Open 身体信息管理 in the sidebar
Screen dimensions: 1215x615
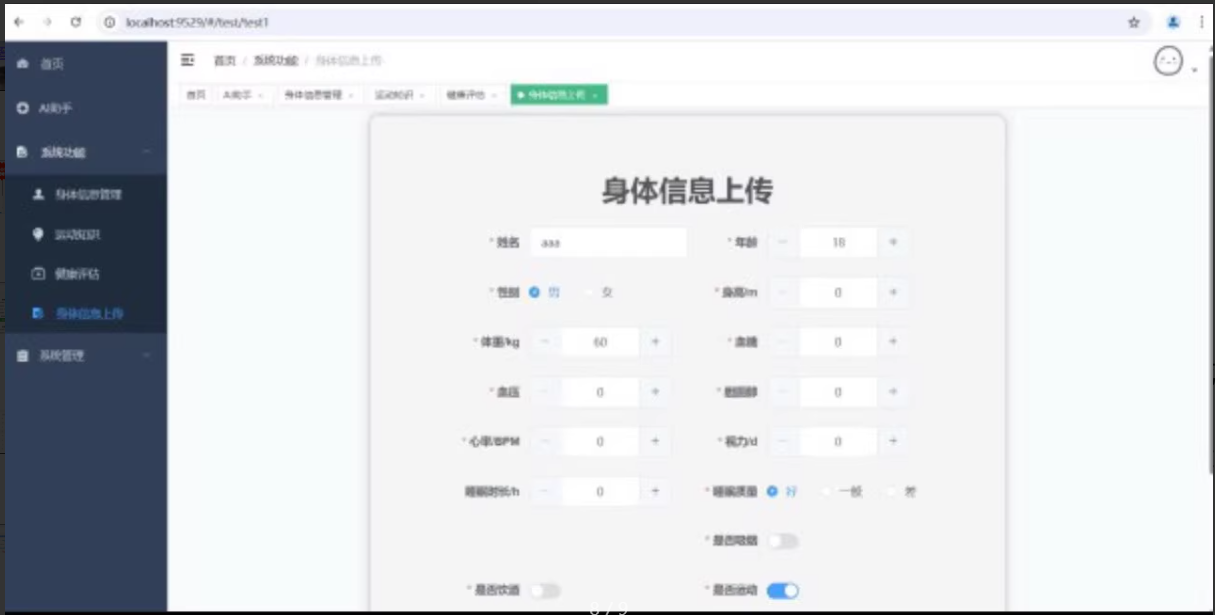pyautogui.click(x=84, y=194)
